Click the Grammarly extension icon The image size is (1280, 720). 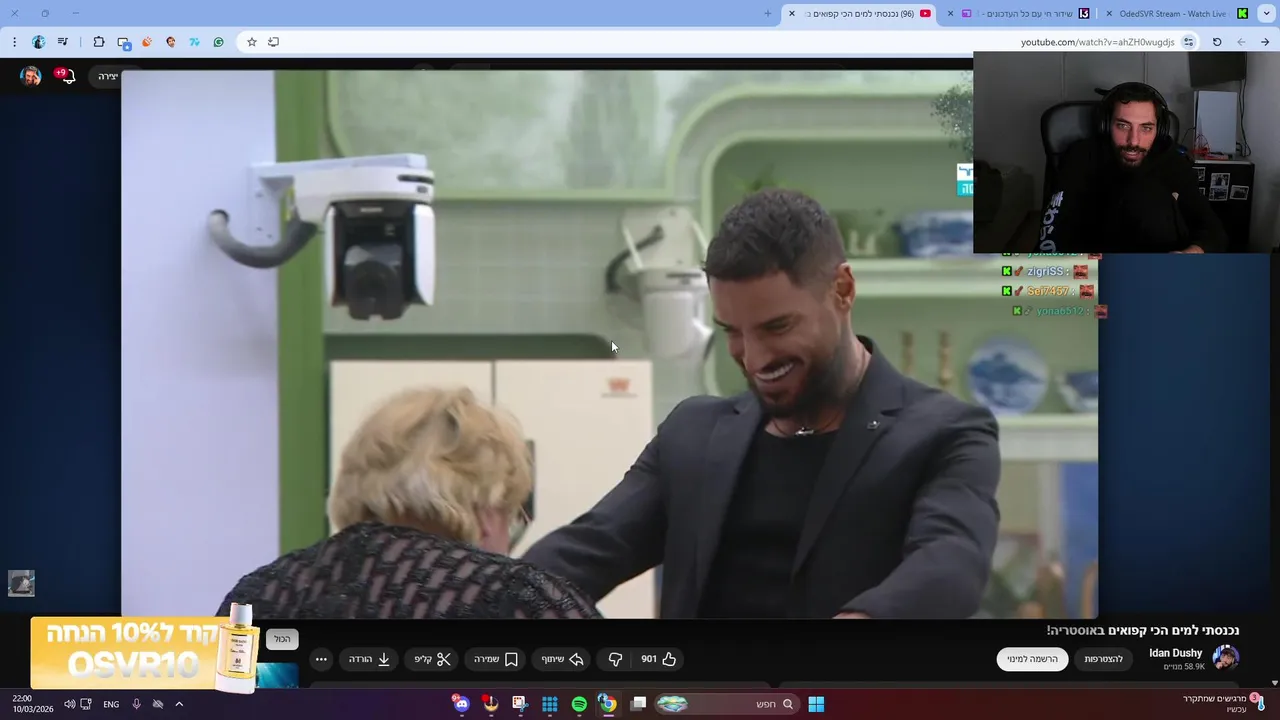[218, 42]
